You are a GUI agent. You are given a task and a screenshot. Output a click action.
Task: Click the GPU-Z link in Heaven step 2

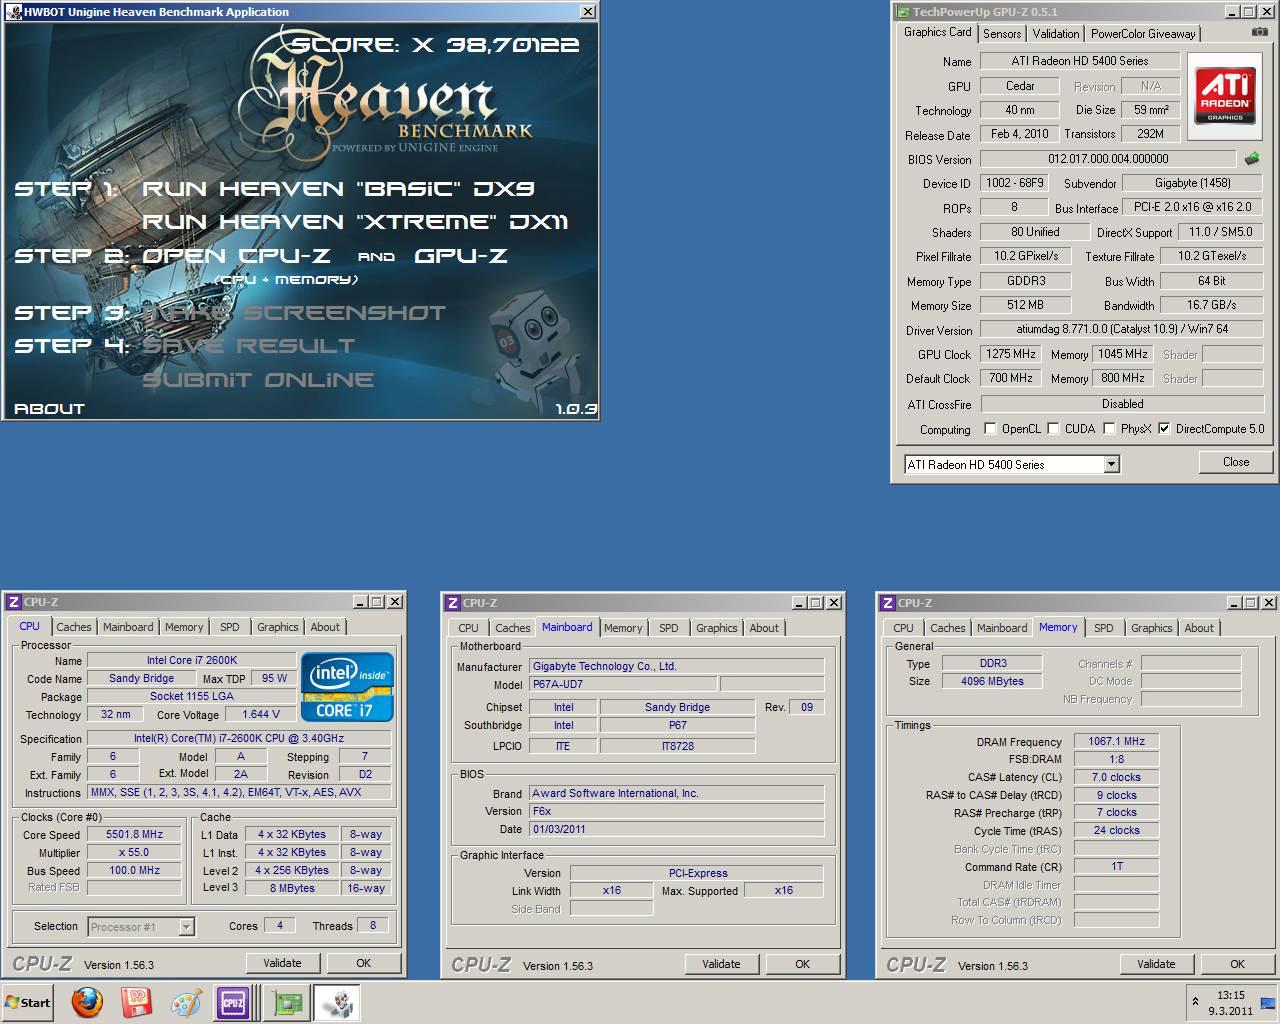[461, 256]
